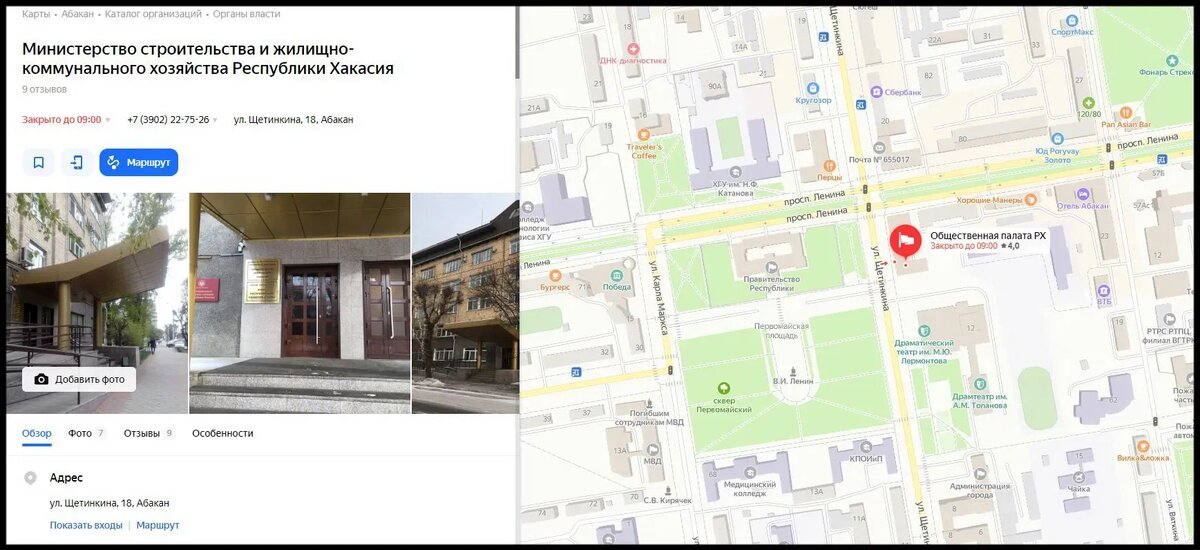Viewport: 1200px width, 550px height.
Task: Click the ВТБ bank icon
Action: [1104, 290]
